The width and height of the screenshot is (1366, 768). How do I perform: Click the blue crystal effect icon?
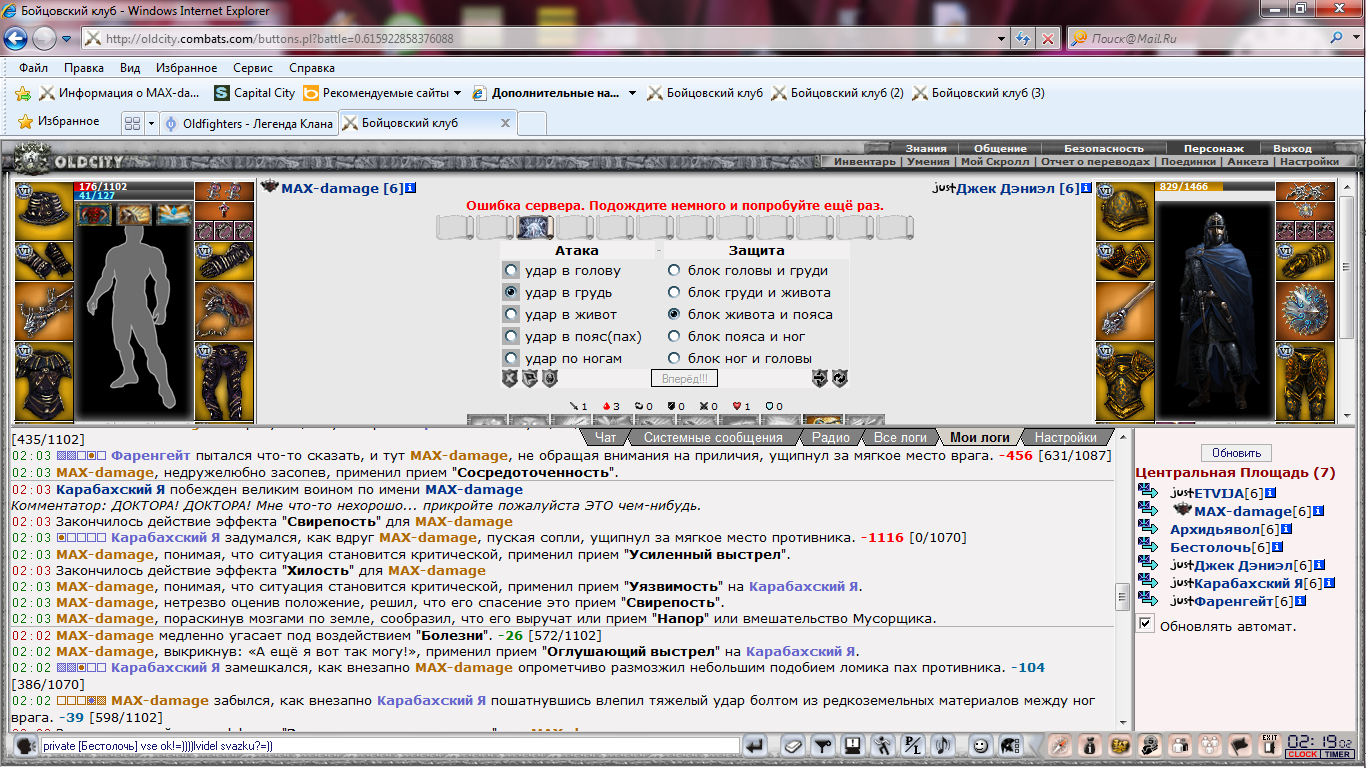point(174,214)
